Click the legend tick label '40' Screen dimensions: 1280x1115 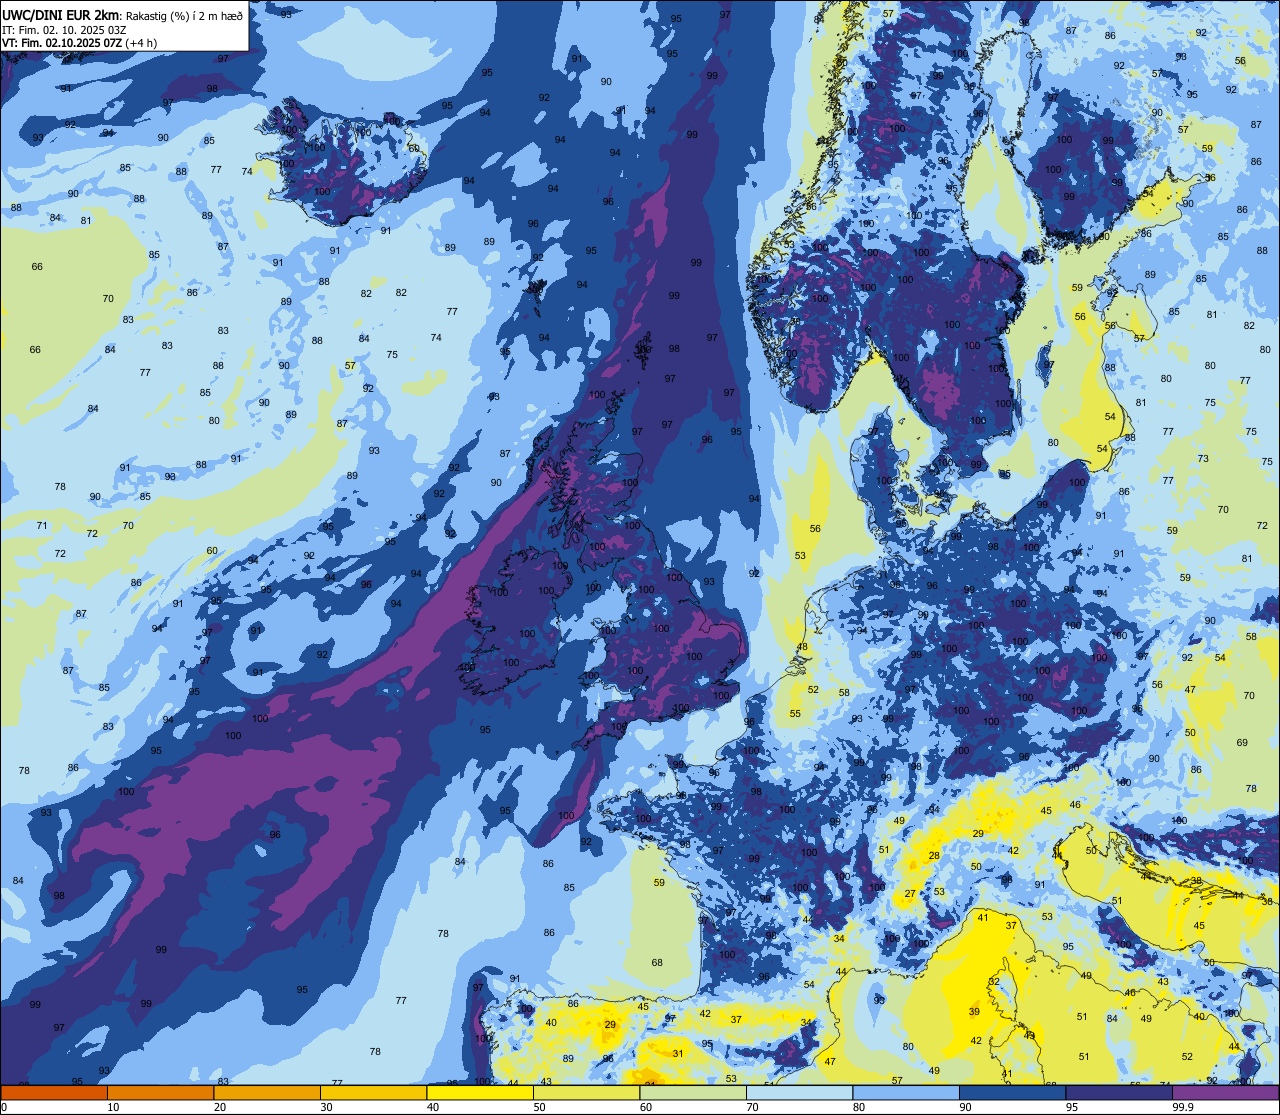(433, 1107)
